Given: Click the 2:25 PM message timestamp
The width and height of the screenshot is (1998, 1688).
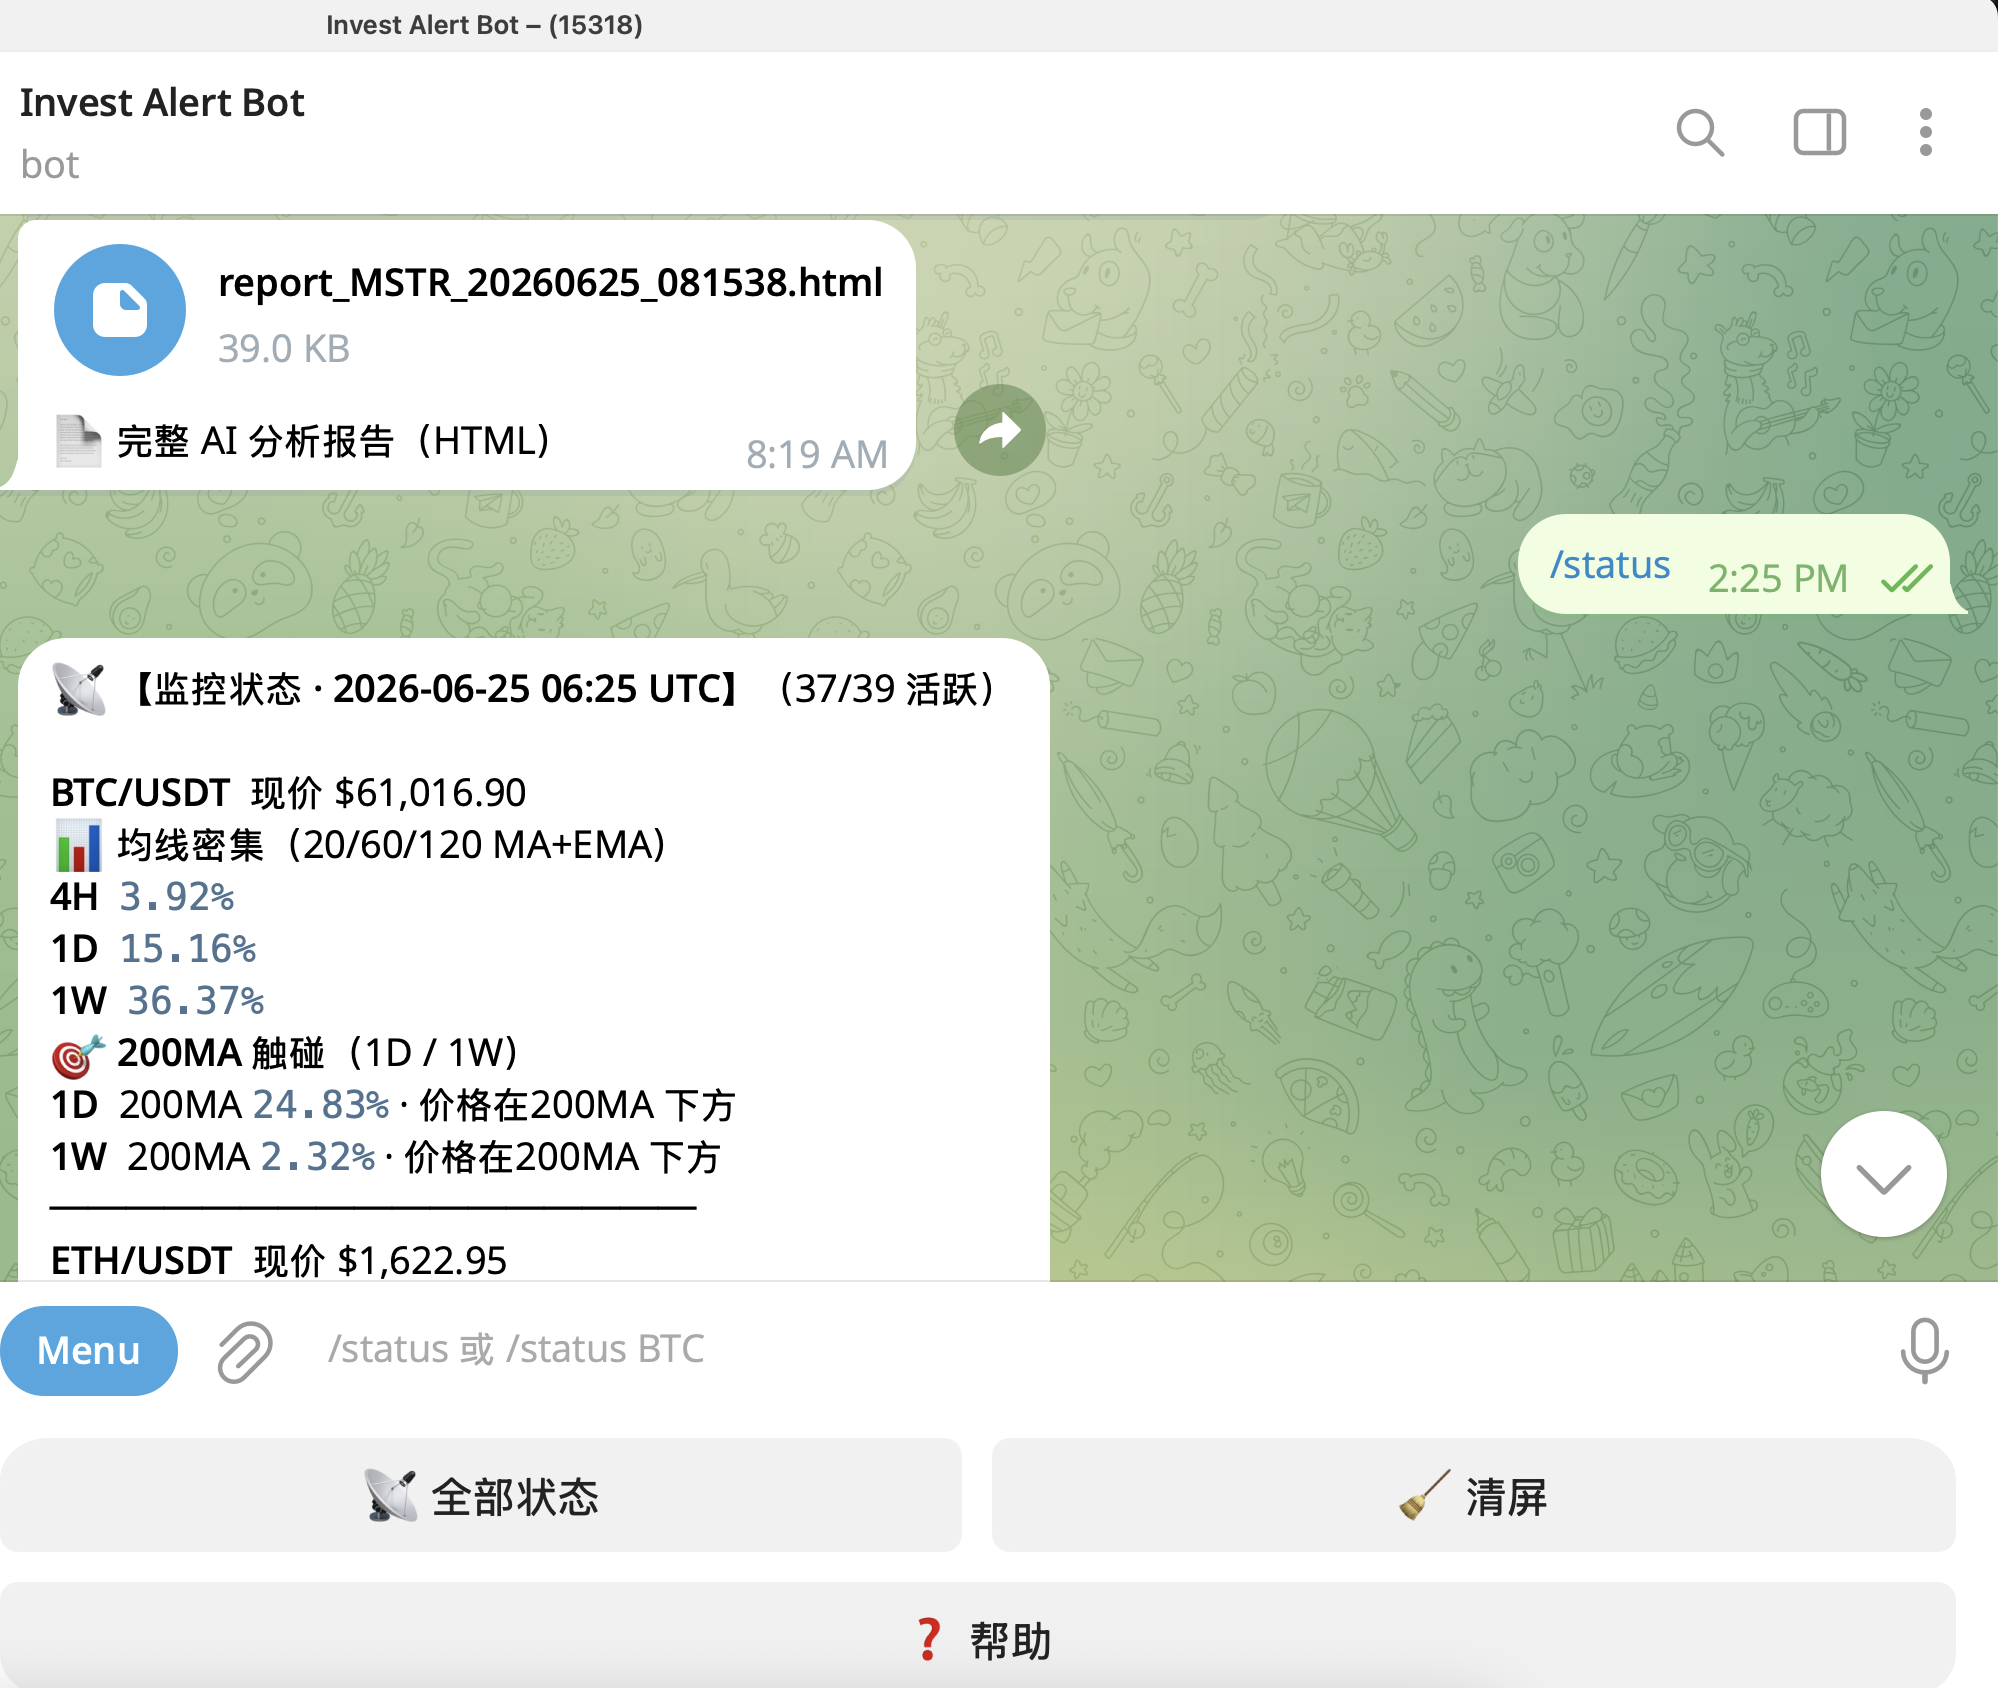Looking at the screenshot, I should 1777,579.
